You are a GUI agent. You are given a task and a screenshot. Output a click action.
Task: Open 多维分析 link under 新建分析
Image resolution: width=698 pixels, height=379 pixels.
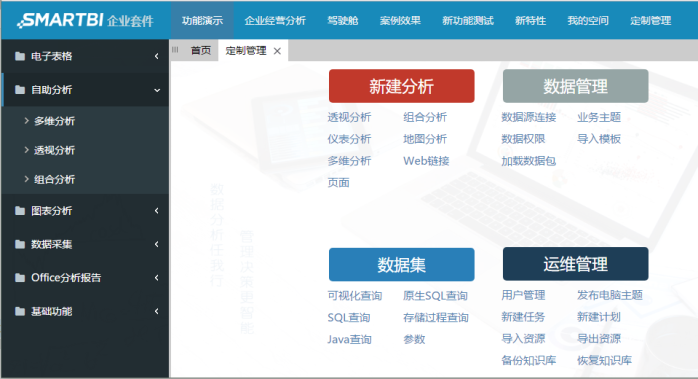pyautogui.click(x=349, y=161)
